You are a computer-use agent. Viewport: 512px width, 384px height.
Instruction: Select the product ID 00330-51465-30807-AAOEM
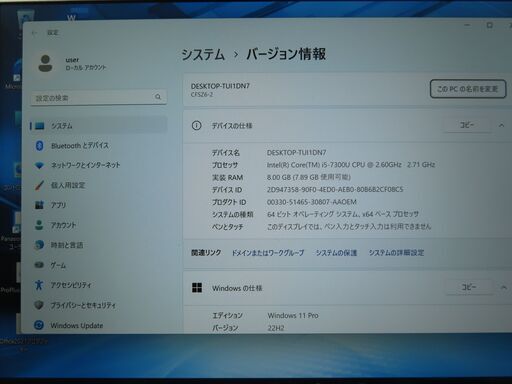point(312,202)
